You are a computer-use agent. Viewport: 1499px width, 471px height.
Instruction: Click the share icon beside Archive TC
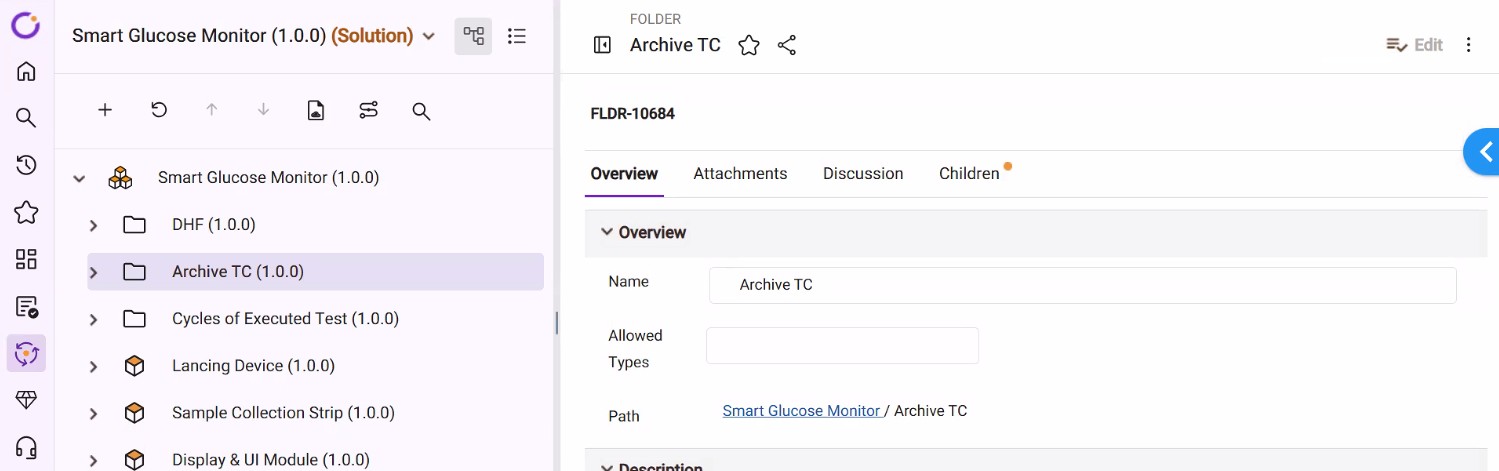pos(787,45)
